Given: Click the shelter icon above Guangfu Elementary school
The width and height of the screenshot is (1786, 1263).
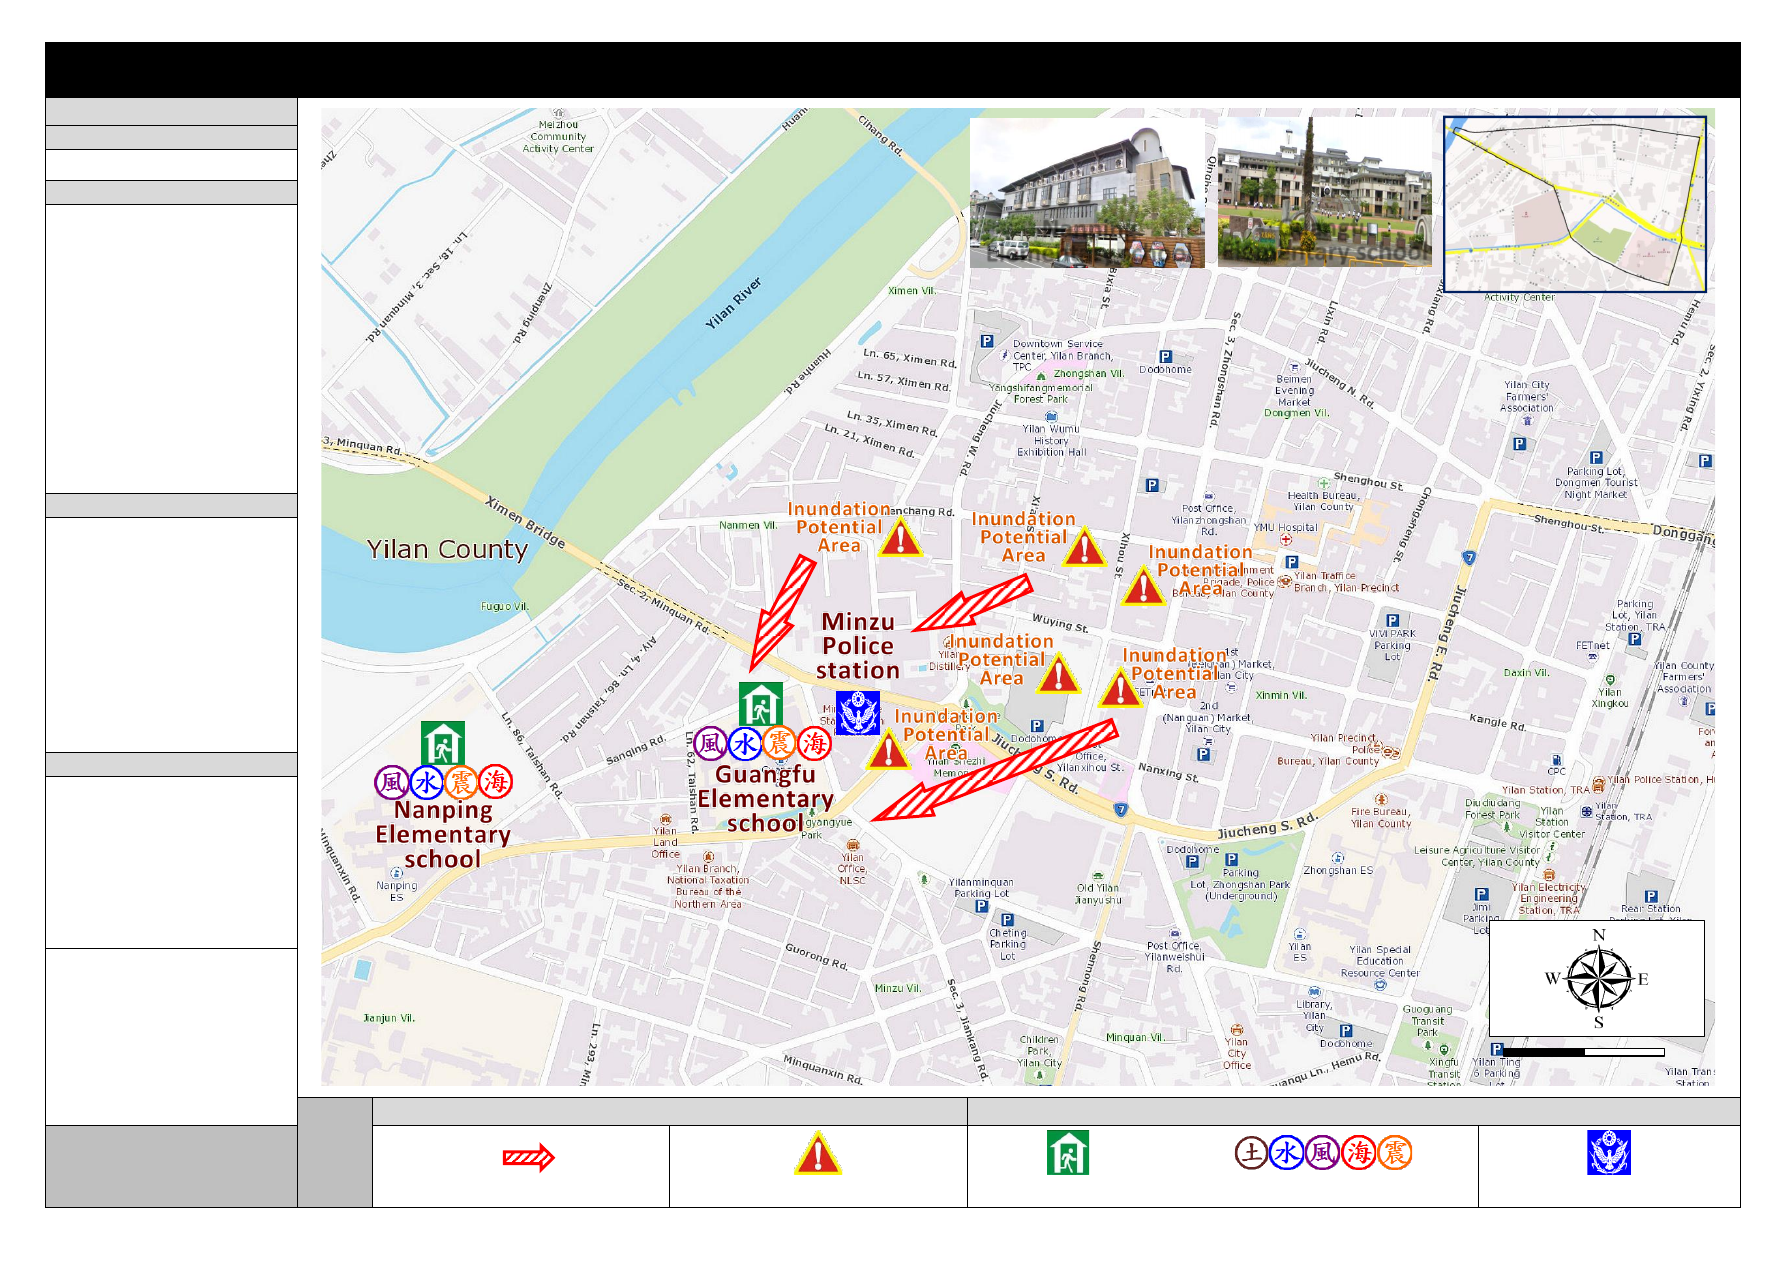Looking at the screenshot, I should click(x=761, y=704).
